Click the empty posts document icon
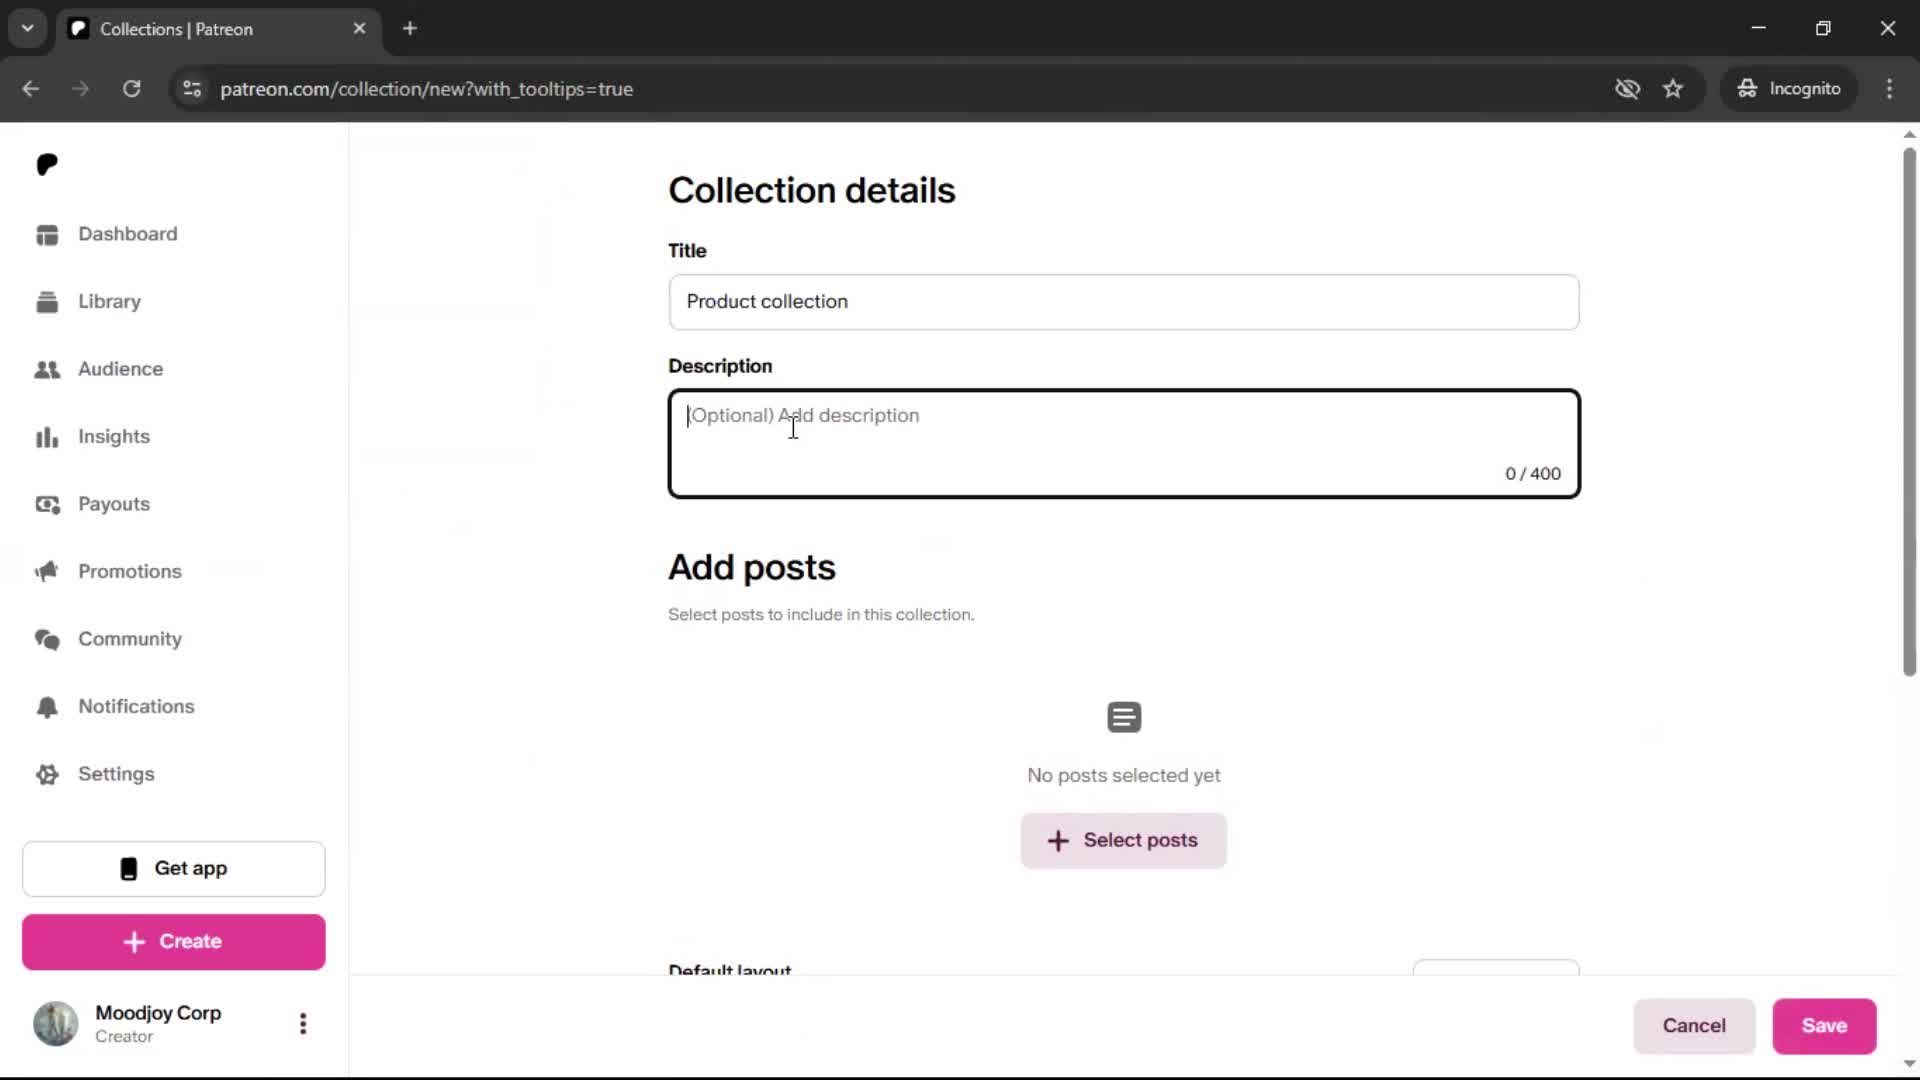 click(1124, 717)
